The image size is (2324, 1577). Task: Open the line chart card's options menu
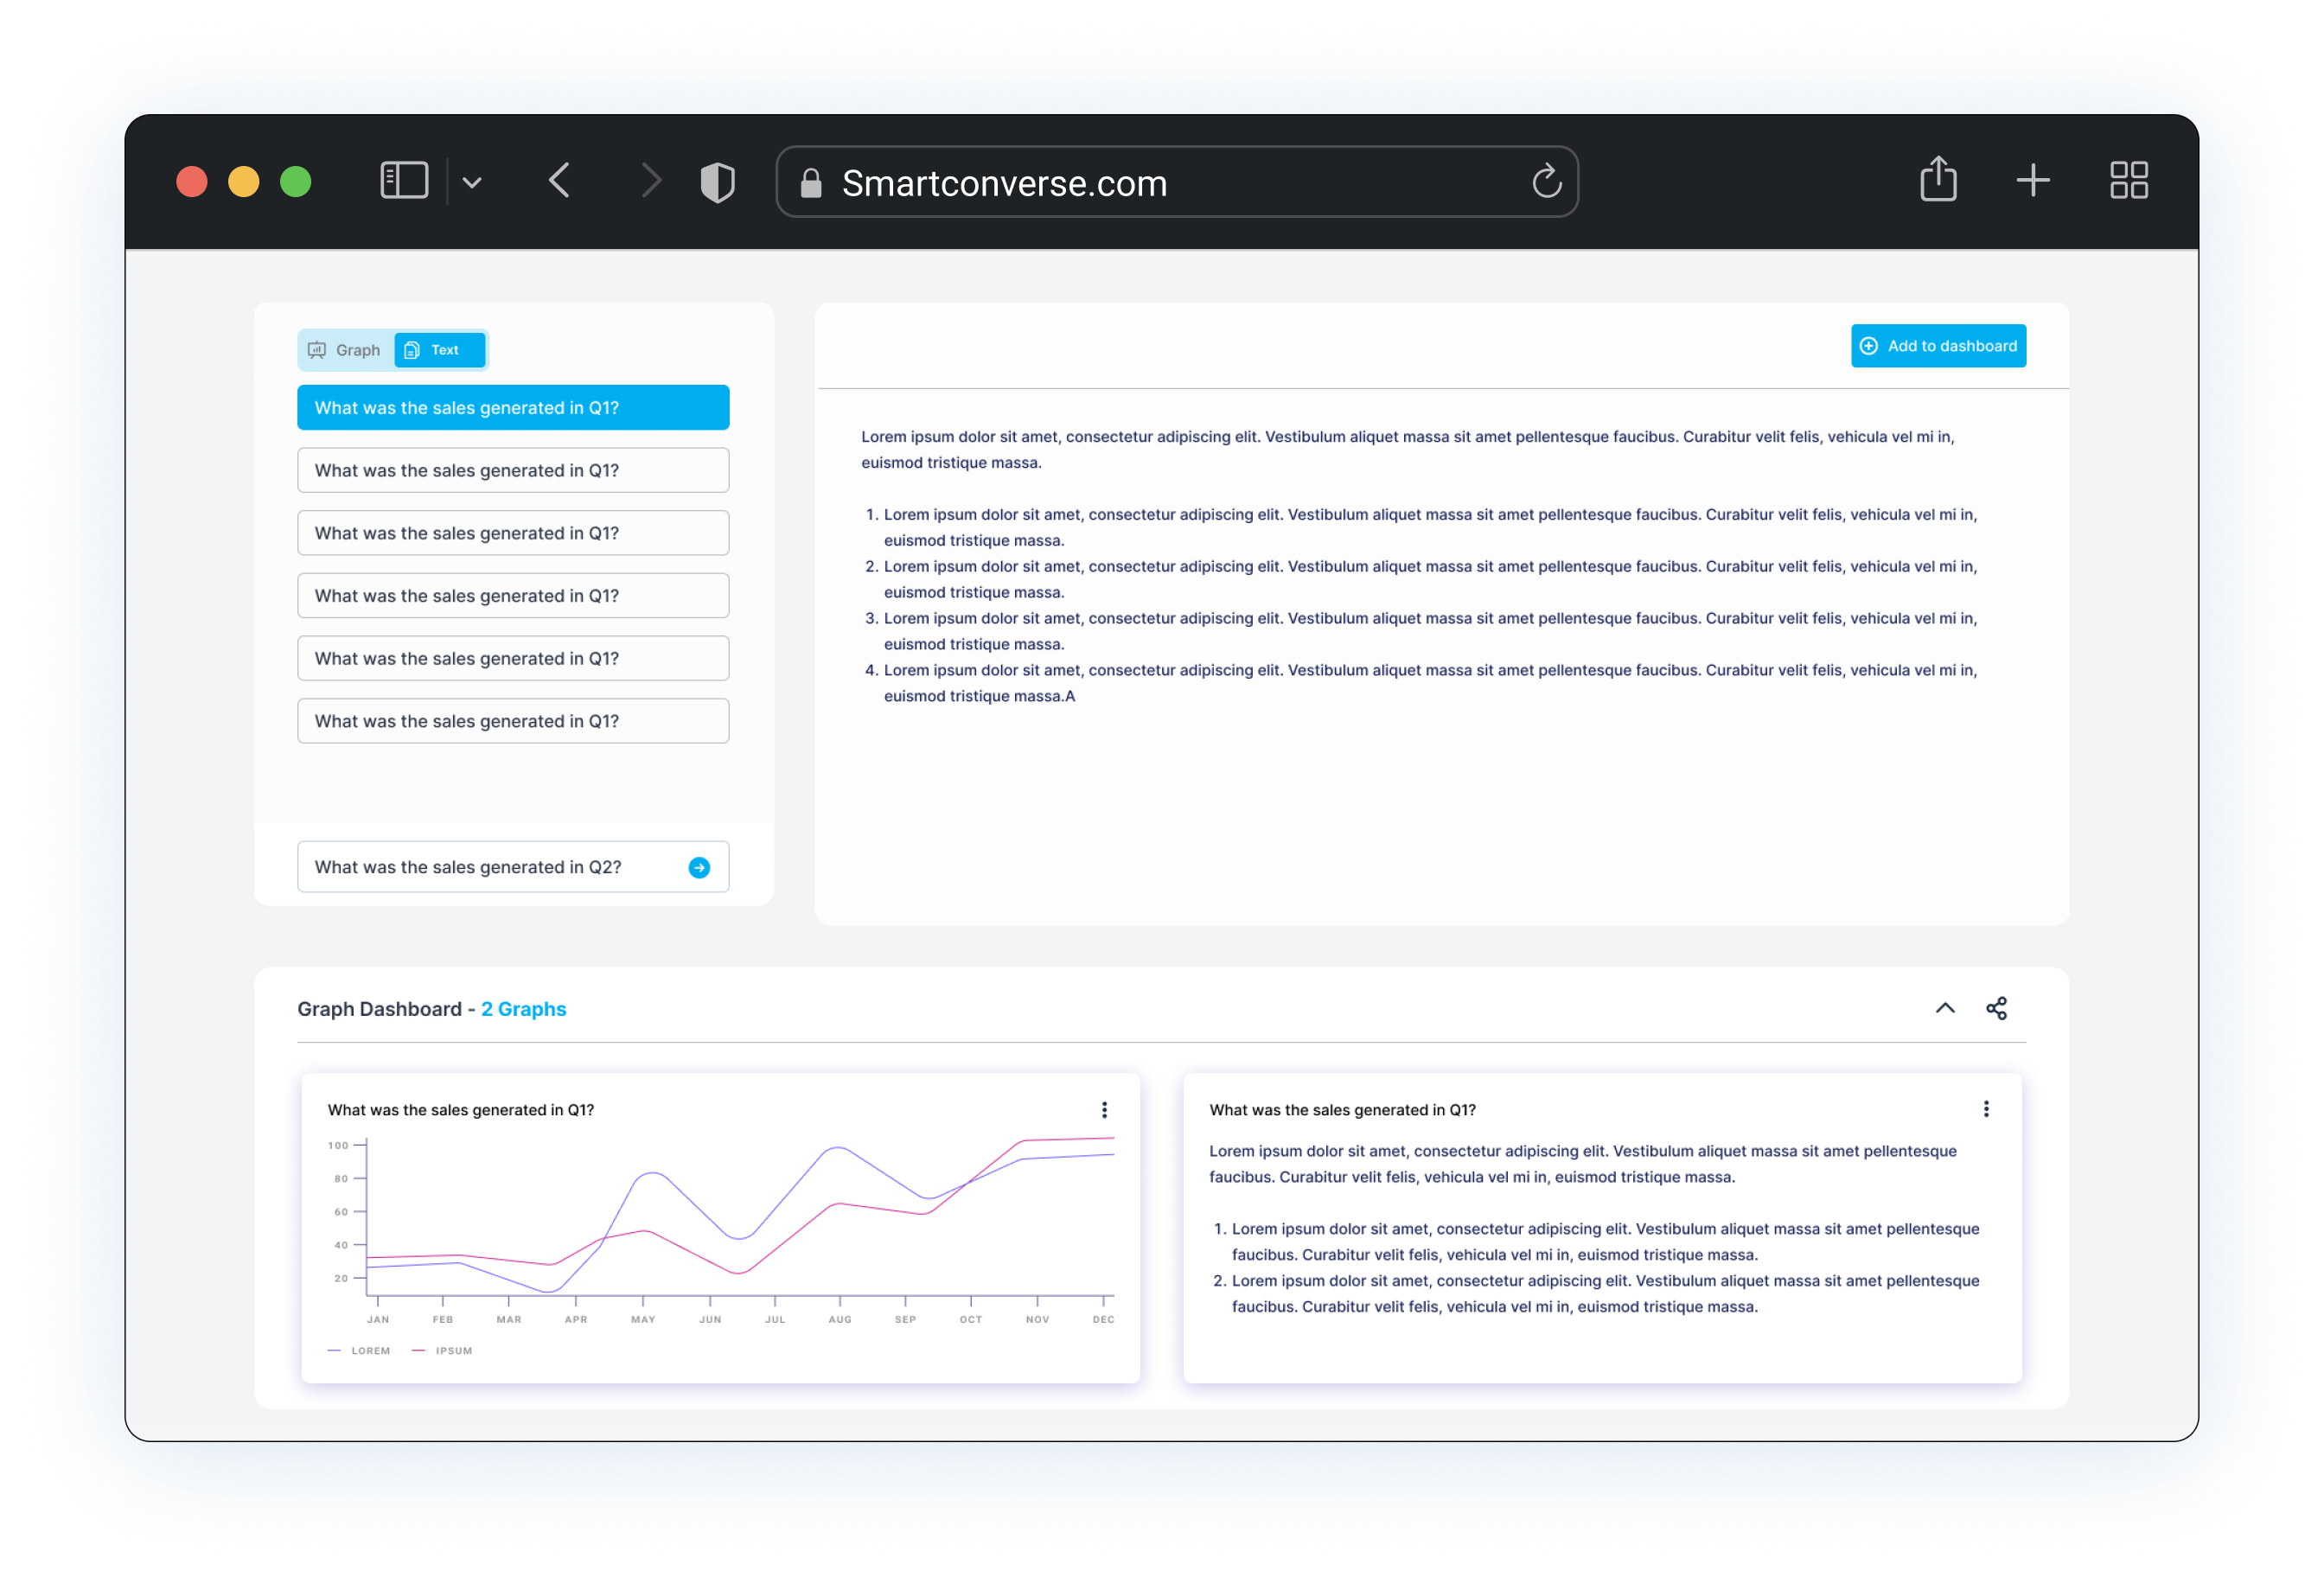click(x=1104, y=1109)
